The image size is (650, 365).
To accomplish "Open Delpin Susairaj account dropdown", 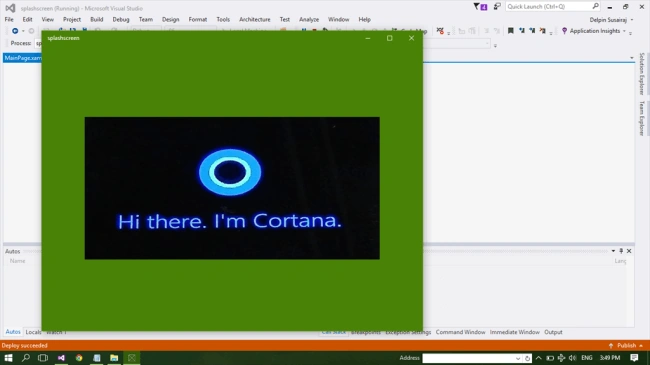I will point(632,19).
